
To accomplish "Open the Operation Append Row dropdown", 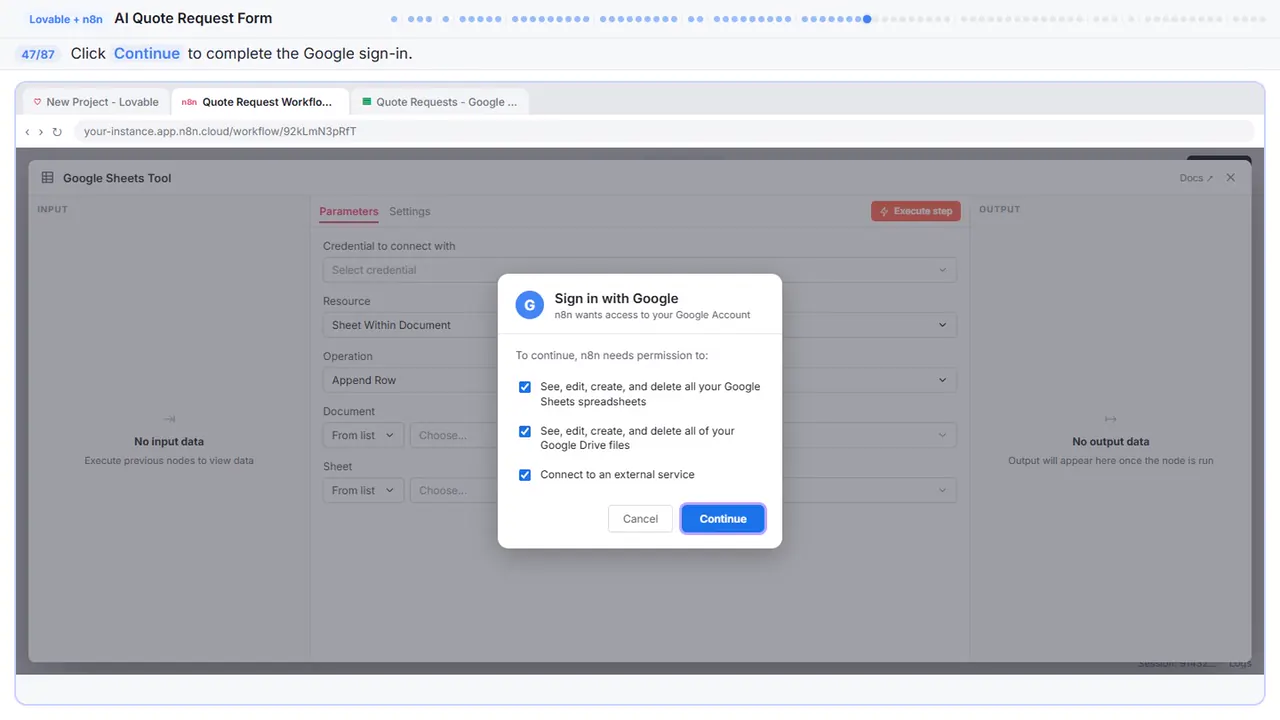I will [x=640, y=380].
